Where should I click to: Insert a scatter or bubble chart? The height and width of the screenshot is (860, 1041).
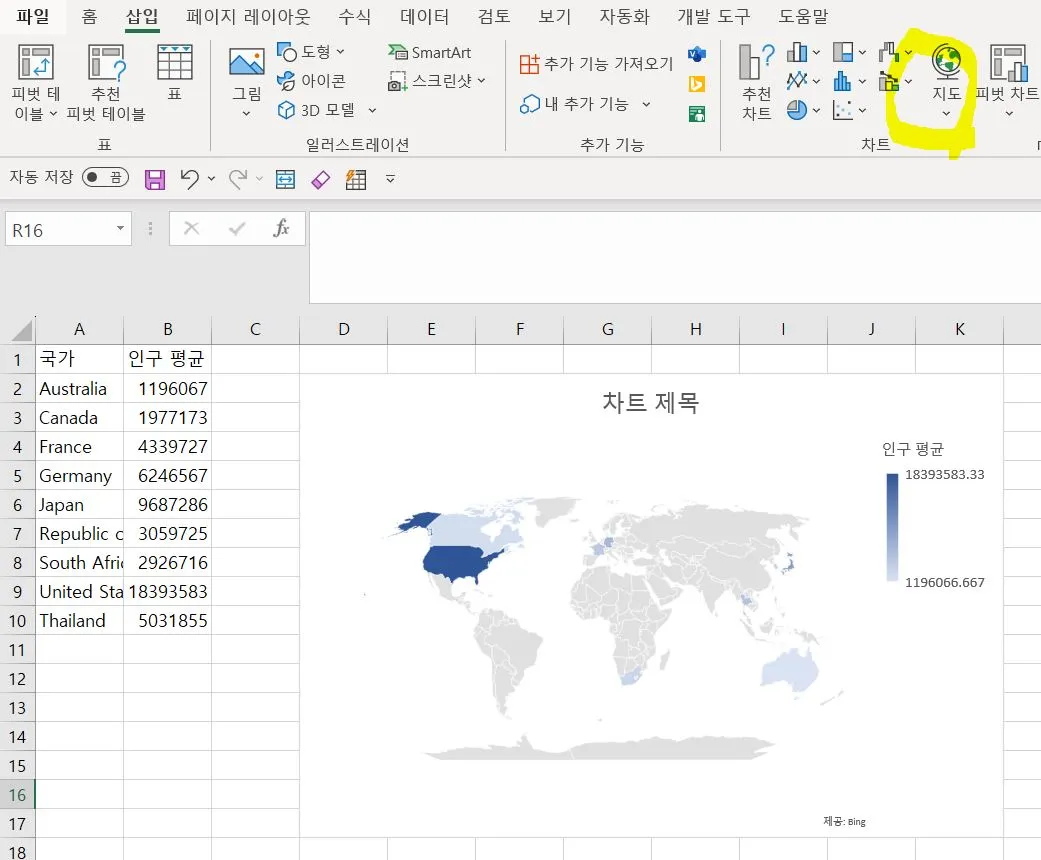click(x=842, y=110)
